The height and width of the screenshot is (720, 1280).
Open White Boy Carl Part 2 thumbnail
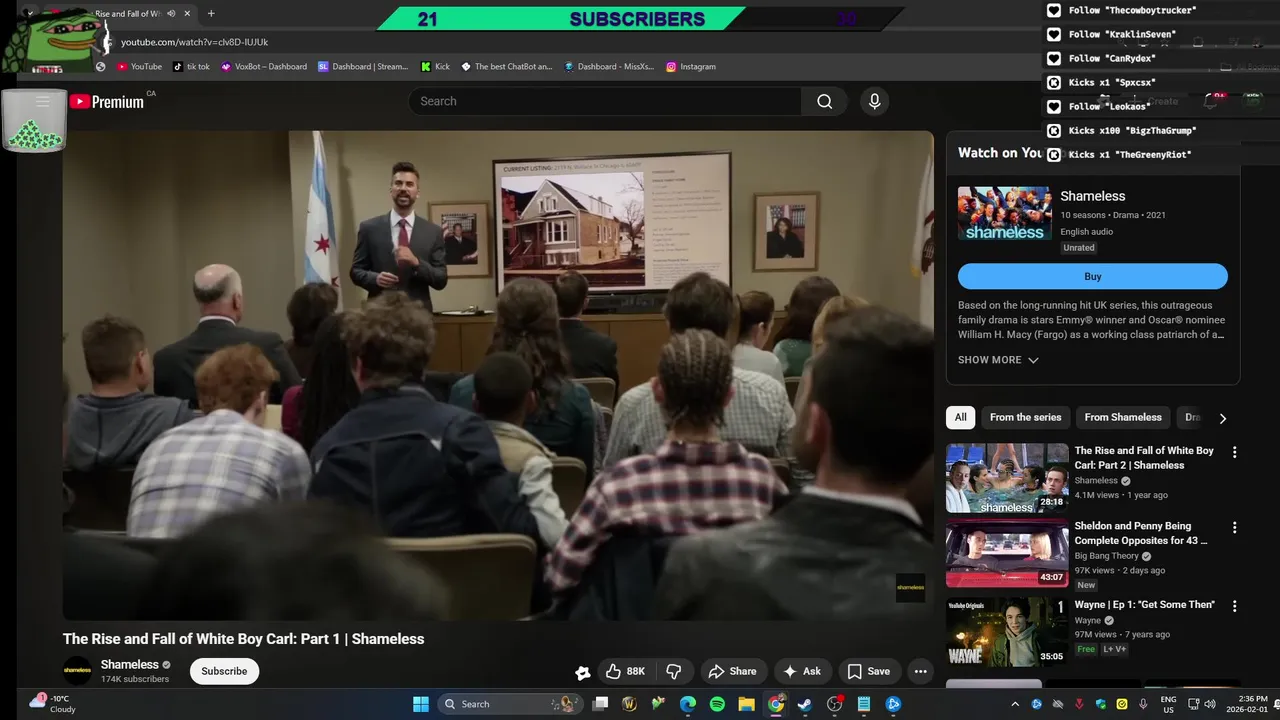tap(1007, 478)
